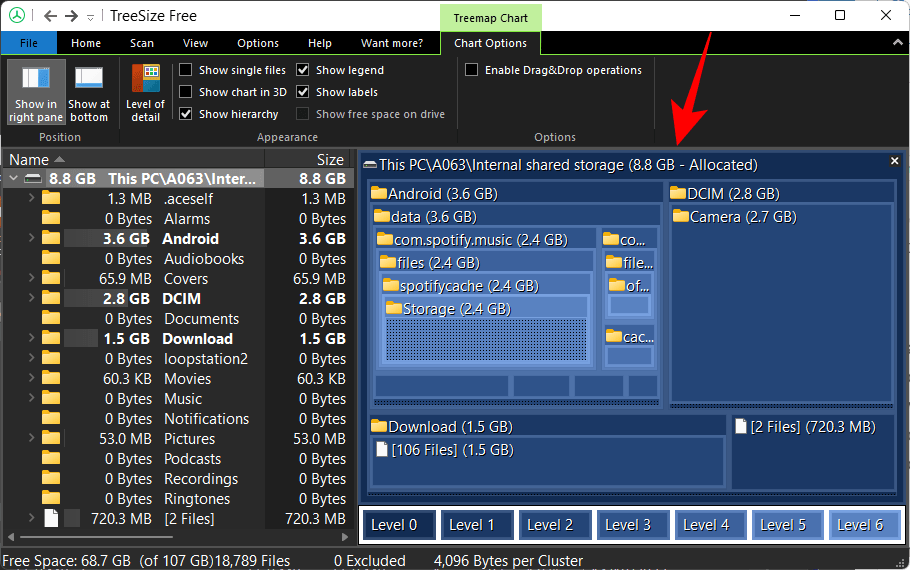The height and width of the screenshot is (570, 910).
Task: Expand the loopstation2 folder node
Action: (x=31, y=358)
